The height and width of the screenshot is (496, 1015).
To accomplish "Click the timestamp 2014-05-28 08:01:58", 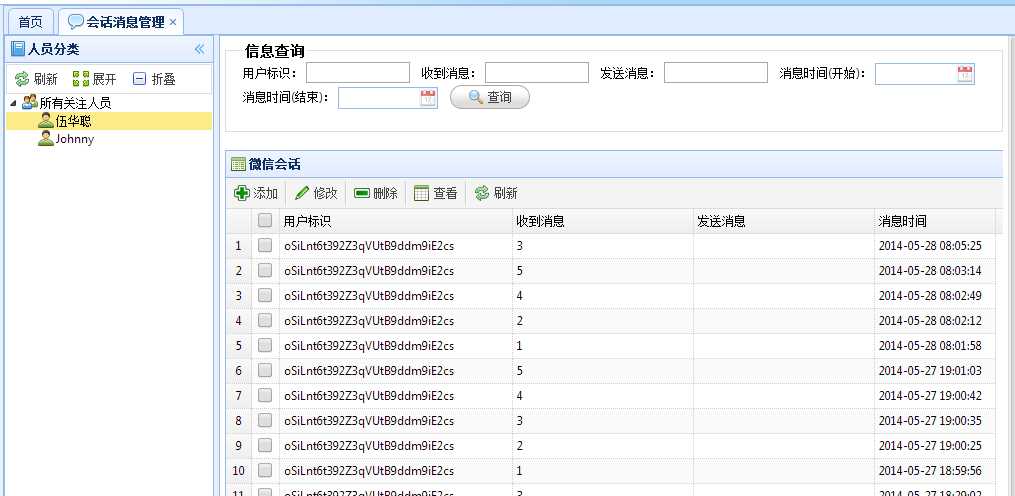I will 930,346.
